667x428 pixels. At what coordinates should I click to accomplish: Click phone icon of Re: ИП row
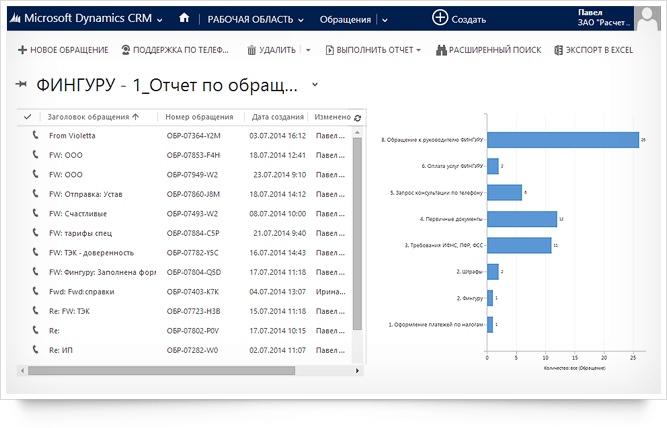pyautogui.click(x=36, y=350)
